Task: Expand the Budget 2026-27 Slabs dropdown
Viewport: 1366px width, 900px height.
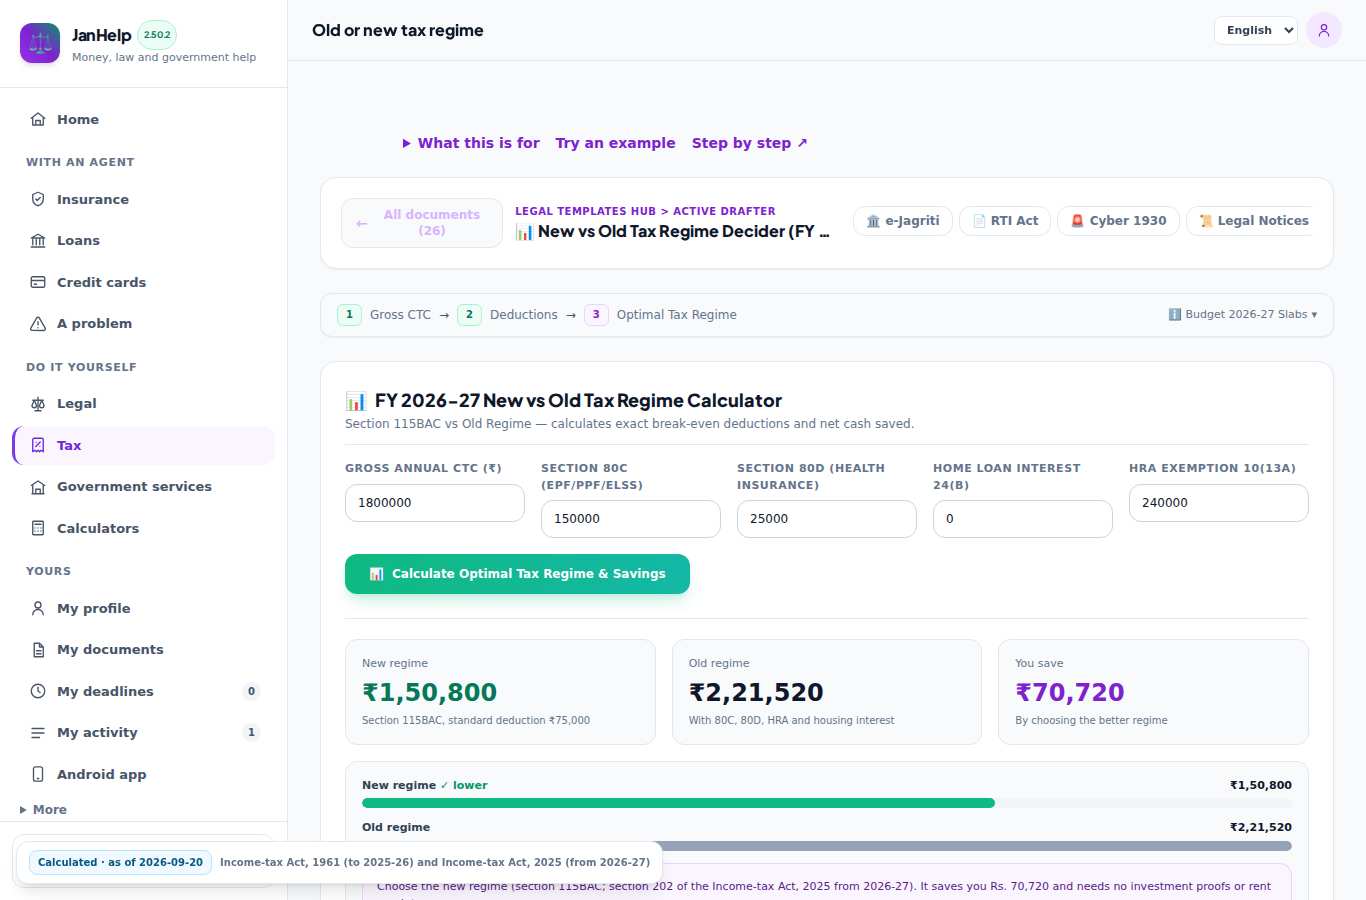Action: 1243,314
